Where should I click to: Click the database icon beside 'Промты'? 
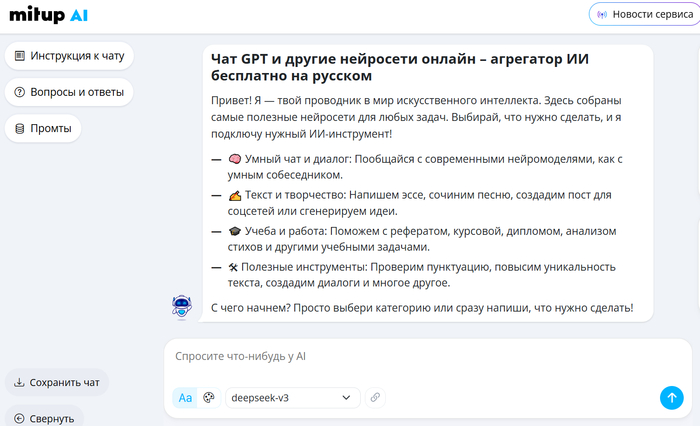[19, 129]
